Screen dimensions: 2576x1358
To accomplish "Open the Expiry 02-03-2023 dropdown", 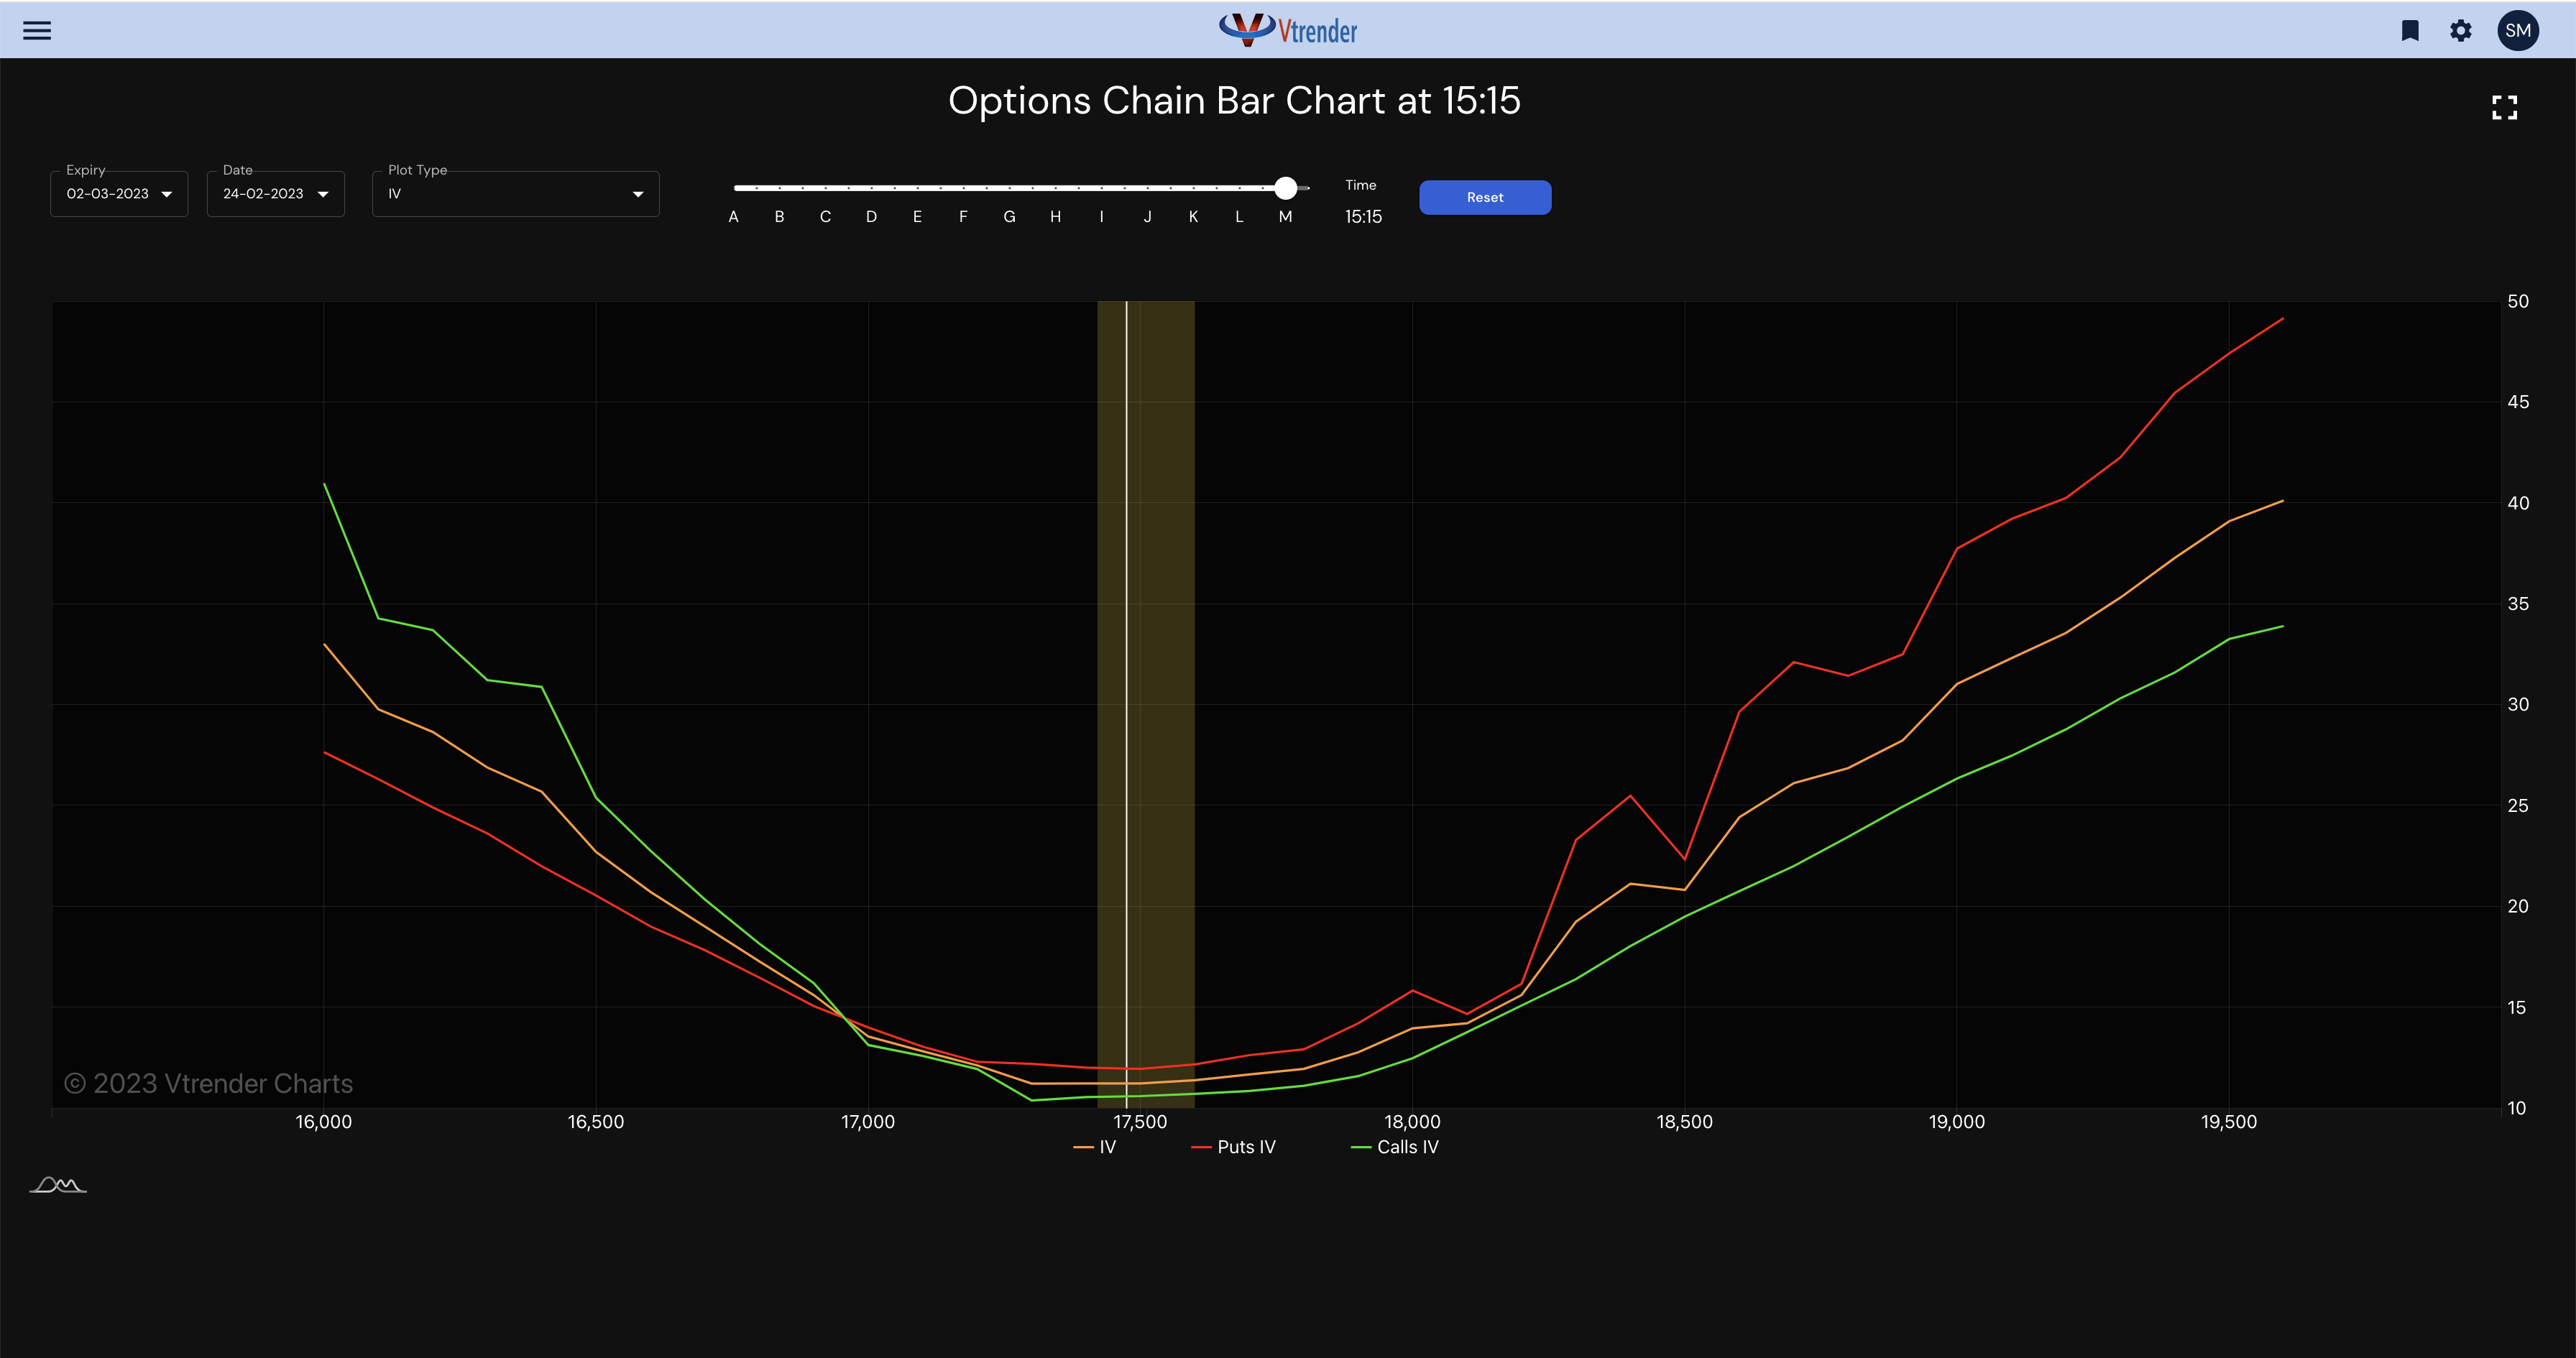I will click(x=119, y=194).
